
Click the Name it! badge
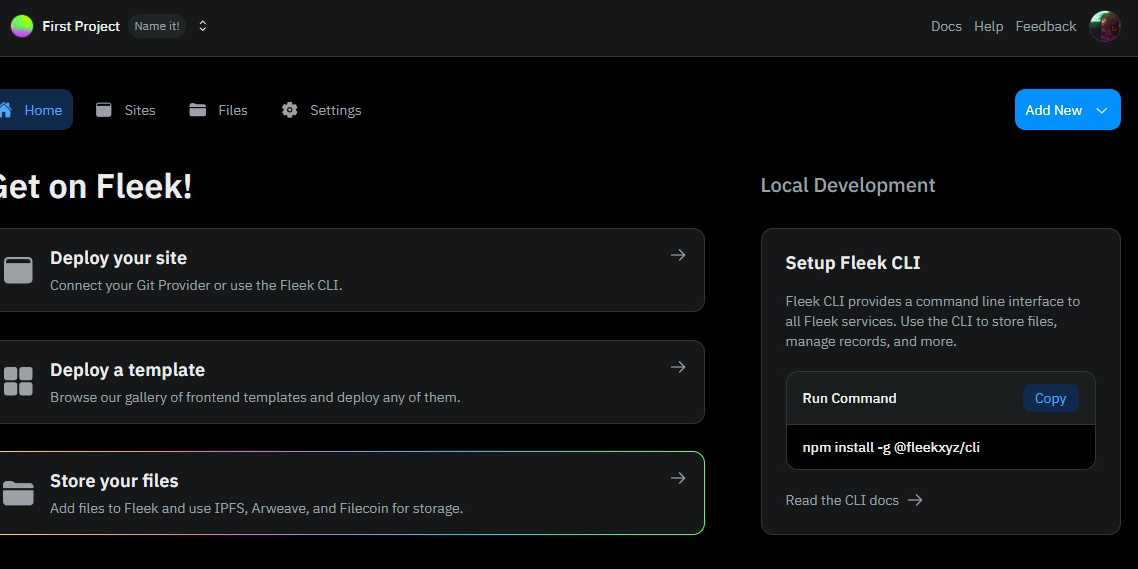tap(157, 26)
